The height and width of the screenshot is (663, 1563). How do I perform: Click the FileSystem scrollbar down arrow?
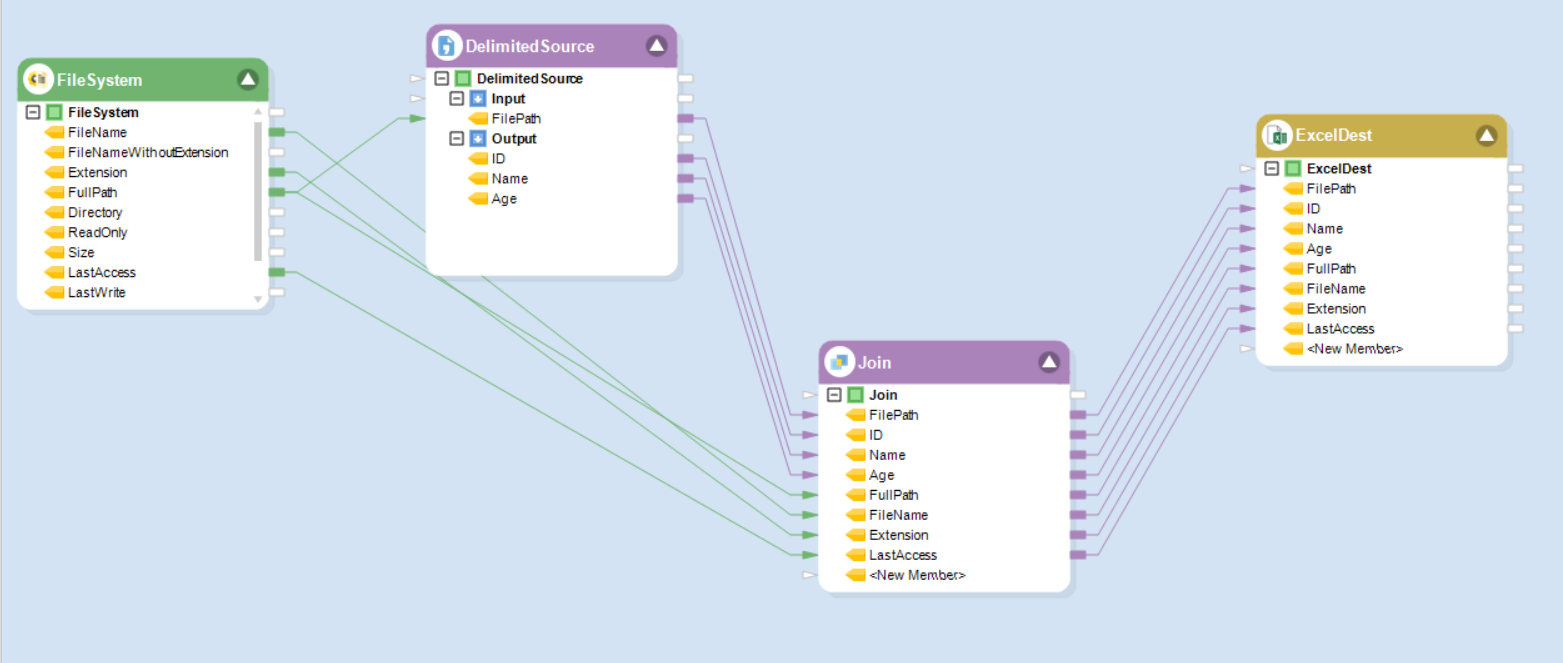pos(257,299)
